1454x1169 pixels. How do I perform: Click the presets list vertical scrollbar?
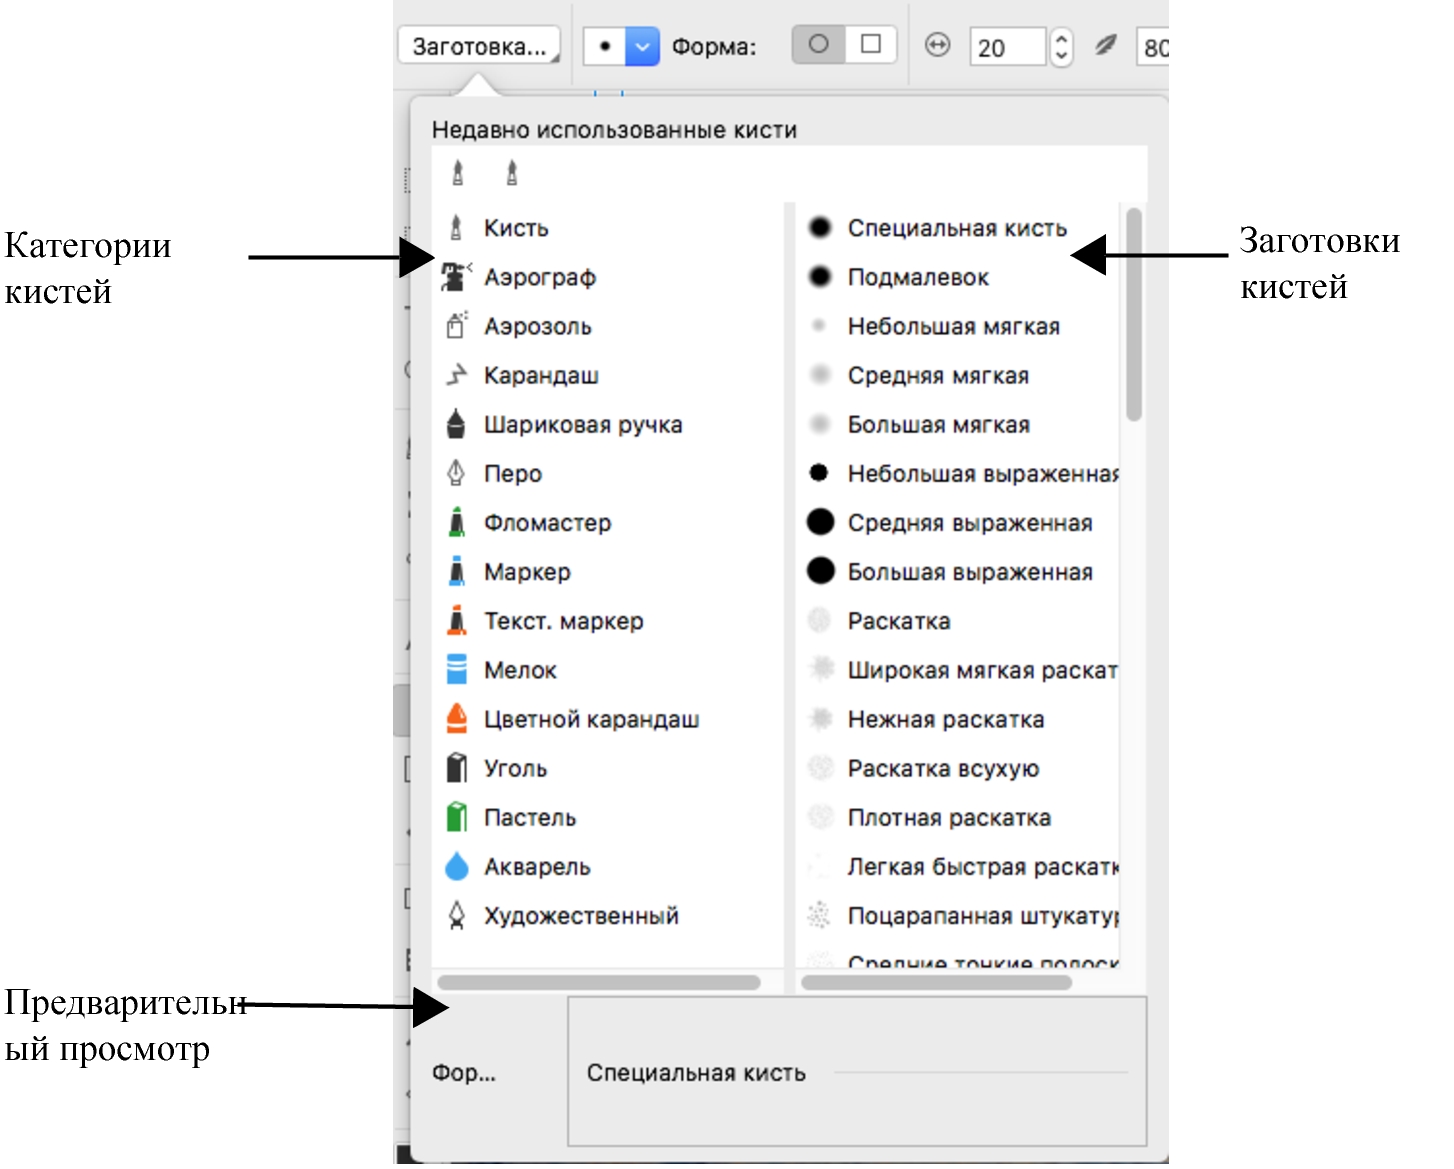pyautogui.click(x=1133, y=315)
